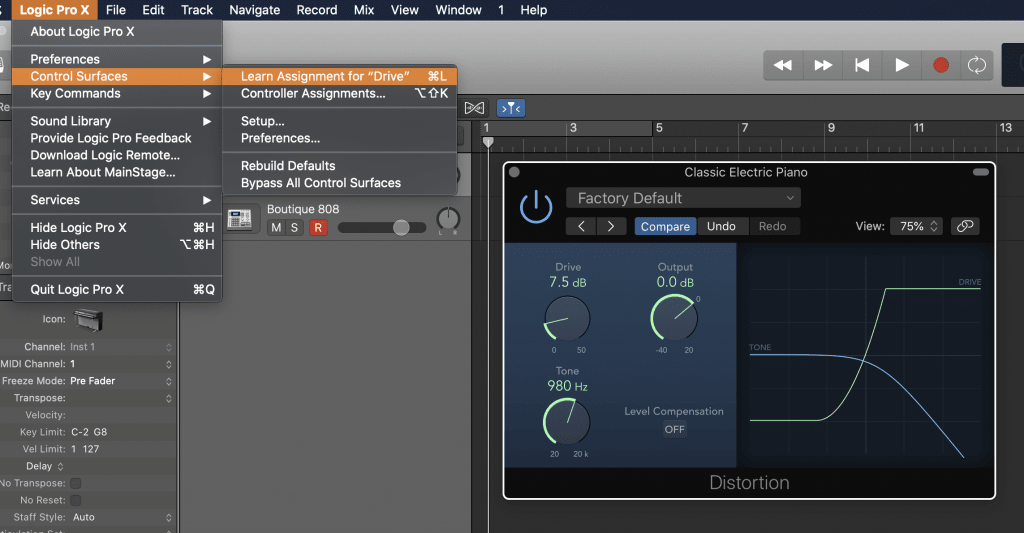Viewport: 1024px width, 533px height.
Task: Solo the Boutique 808 track
Action: (295, 227)
